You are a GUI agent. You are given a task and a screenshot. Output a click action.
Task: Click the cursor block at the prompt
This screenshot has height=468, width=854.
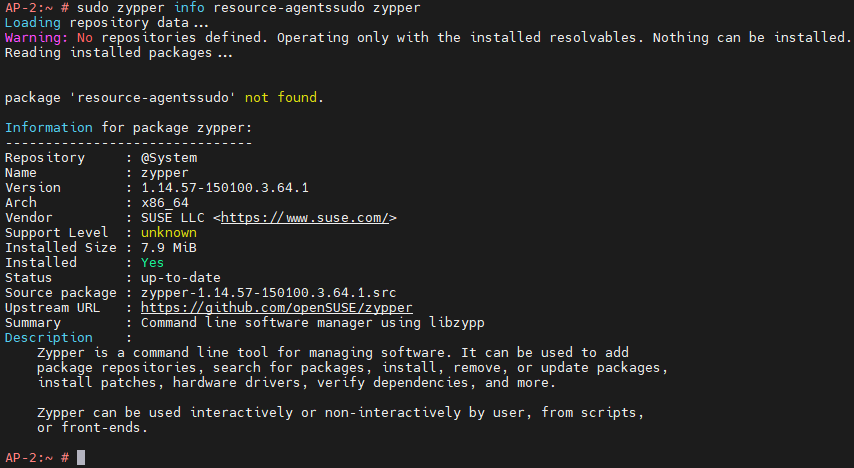pos(81,458)
